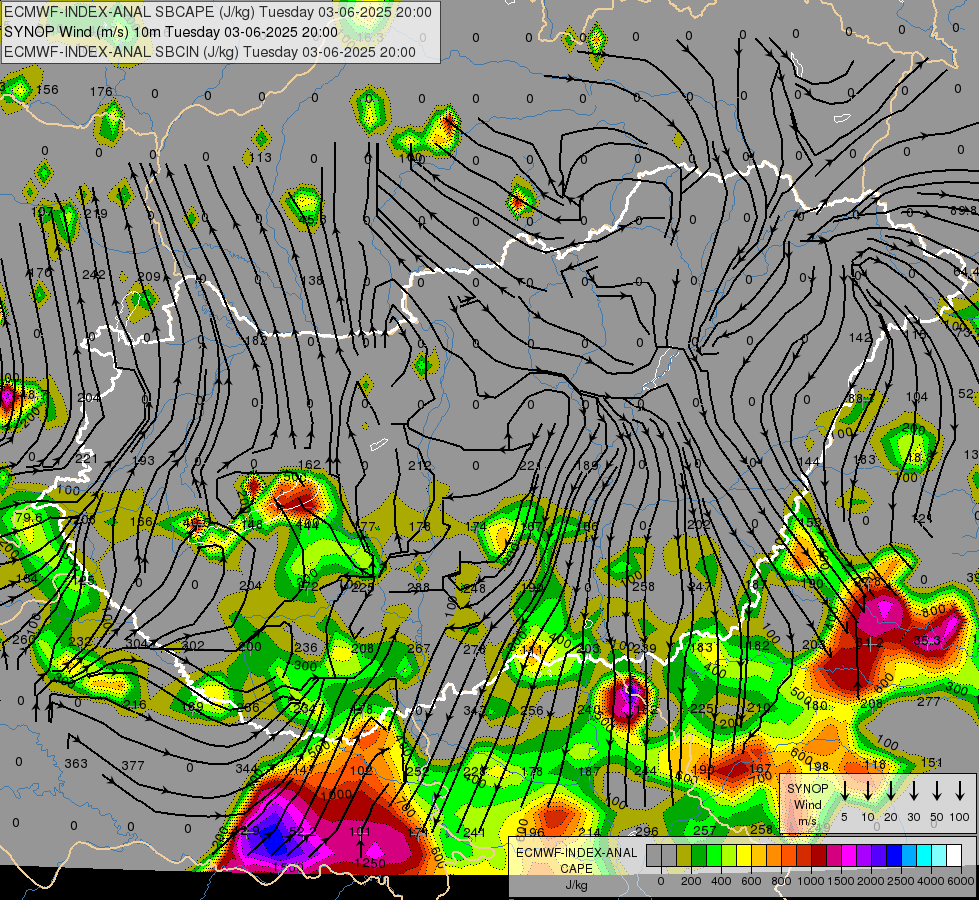Click the 100 m/s wind arrow symbol
The height and width of the screenshot is (900, 979).
[x=960, y=791]
